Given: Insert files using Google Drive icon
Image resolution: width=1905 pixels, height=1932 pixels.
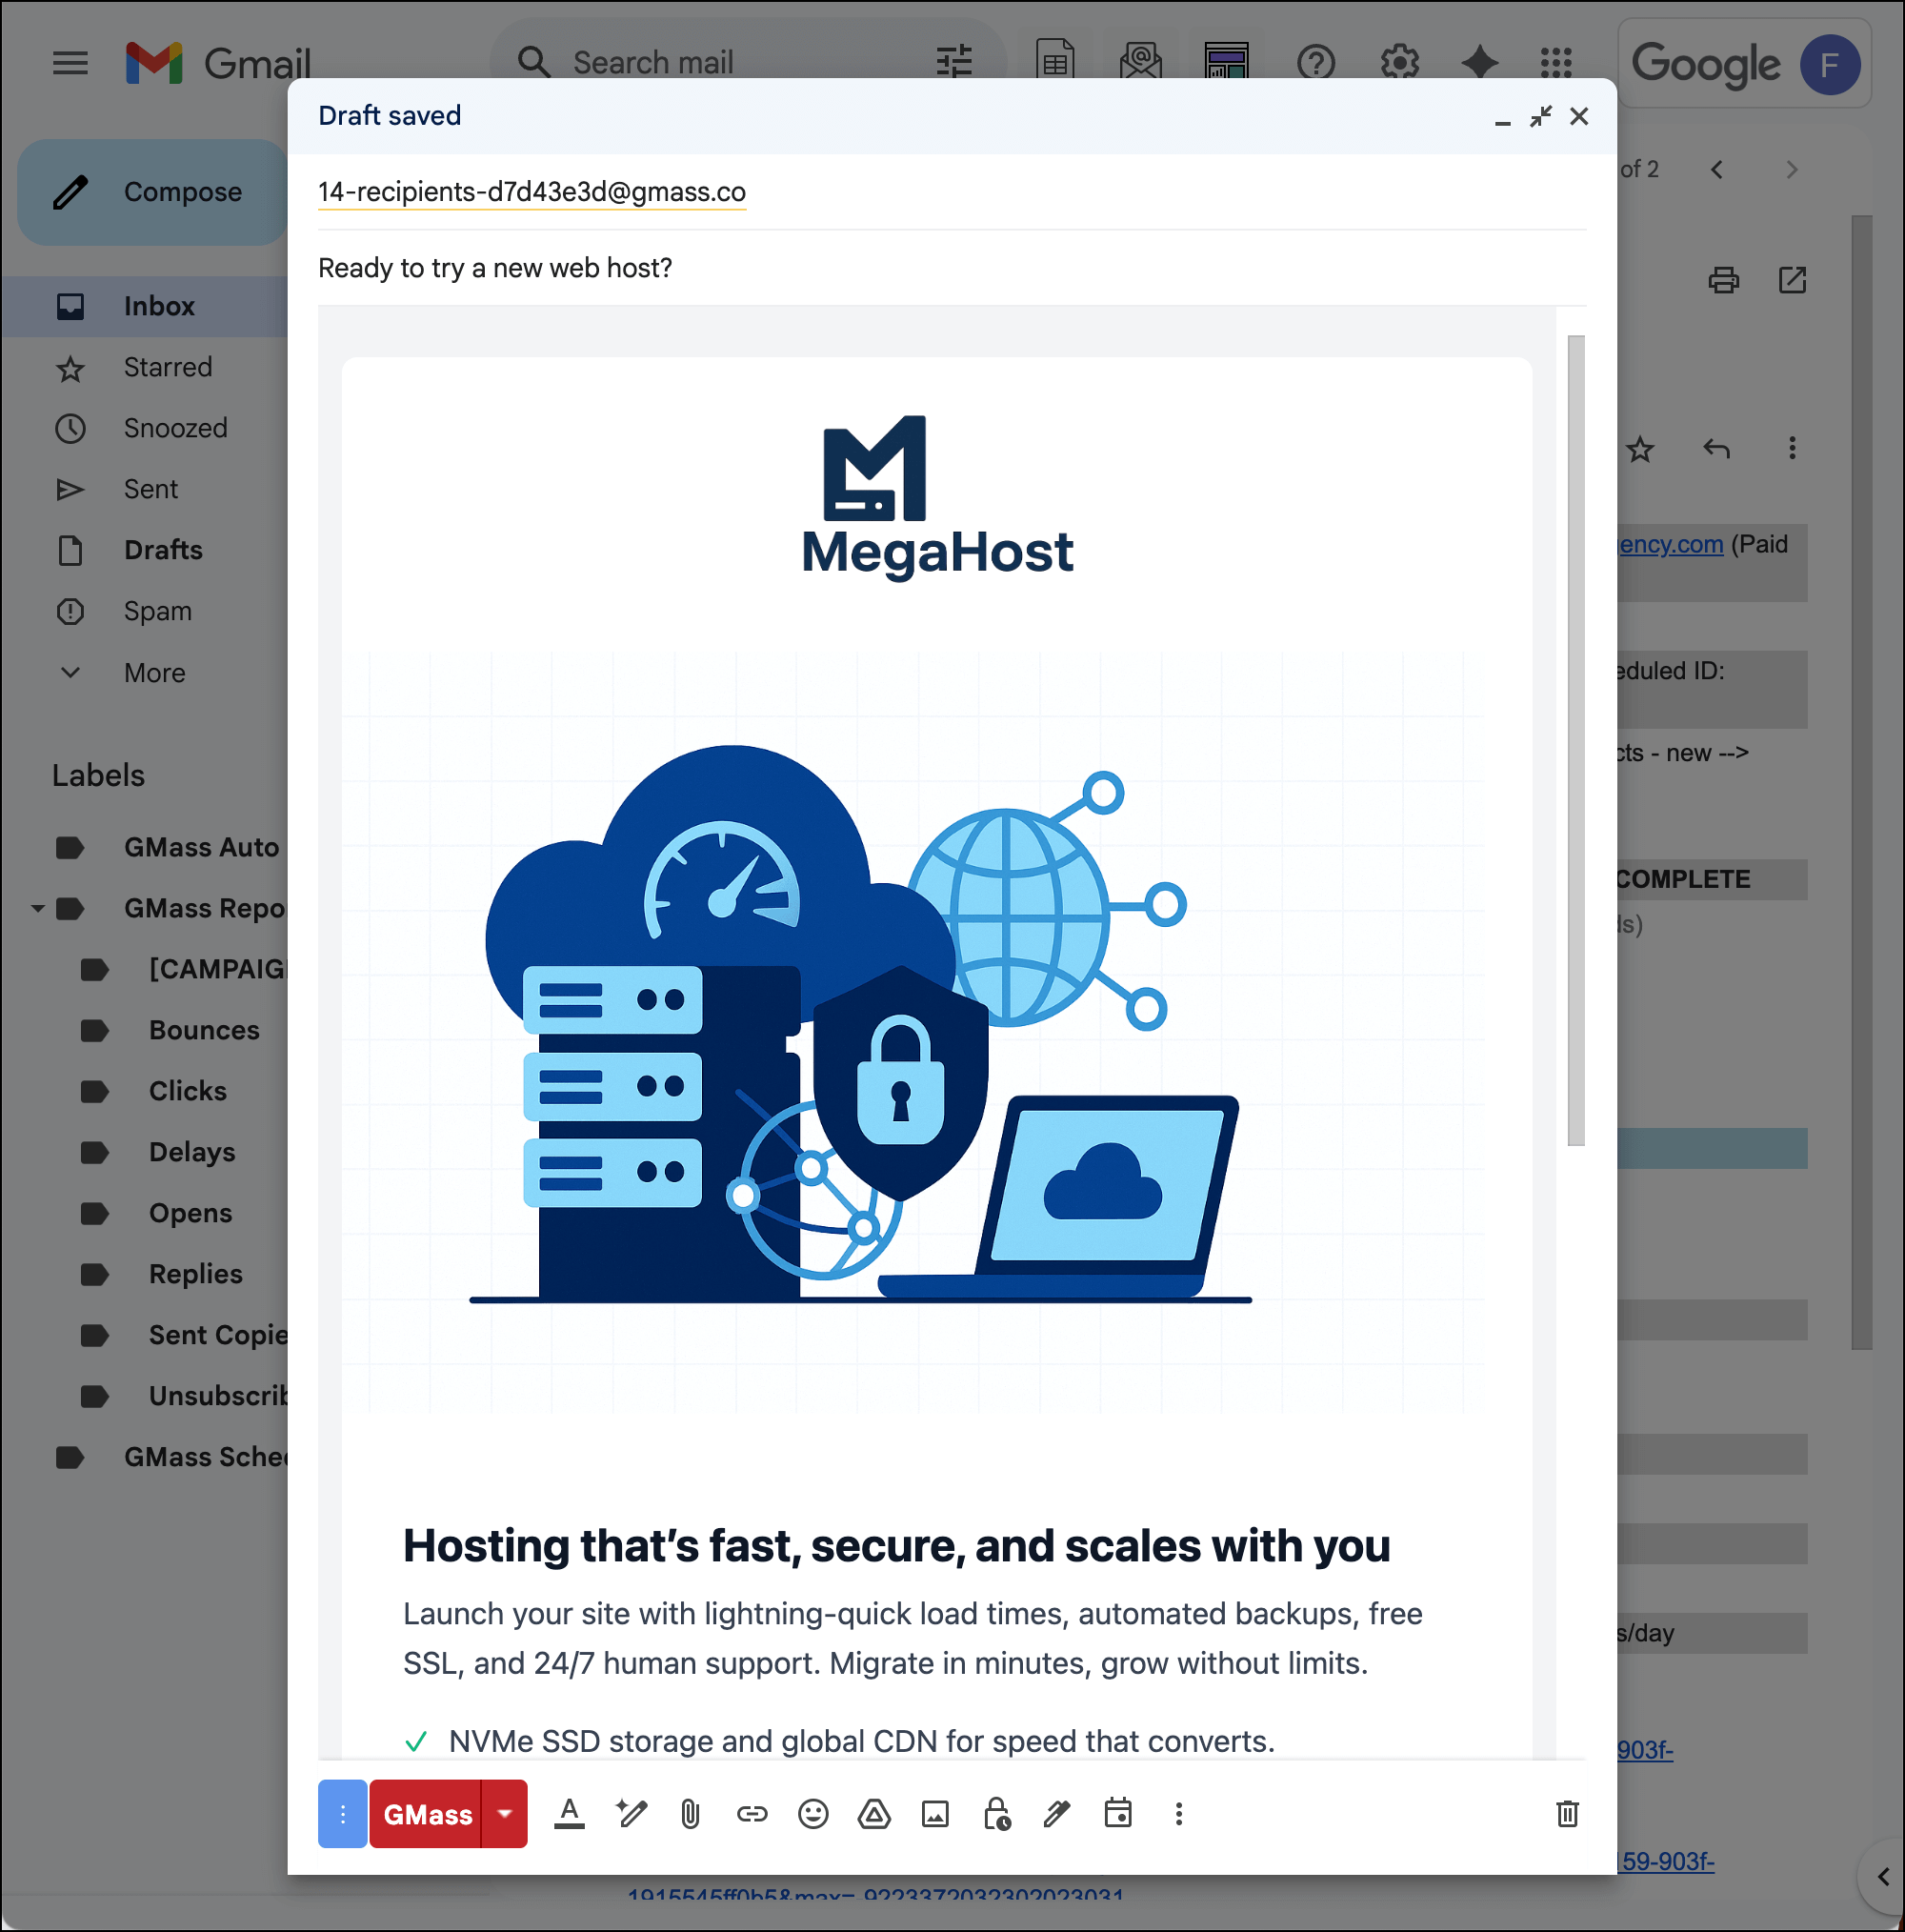Looking at the screenshot, I should 874,1814.
